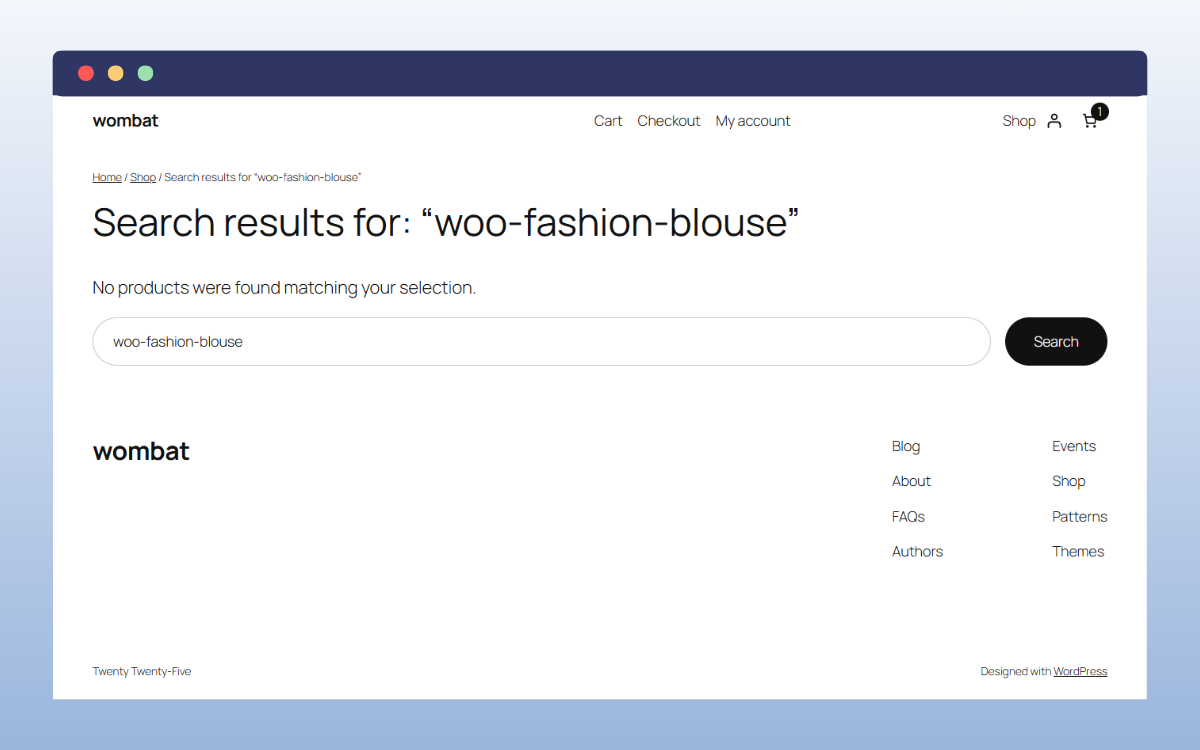The image size is (1200, 750).
Task: Open the Shop link in header
Action: [x=1019, y=121]
